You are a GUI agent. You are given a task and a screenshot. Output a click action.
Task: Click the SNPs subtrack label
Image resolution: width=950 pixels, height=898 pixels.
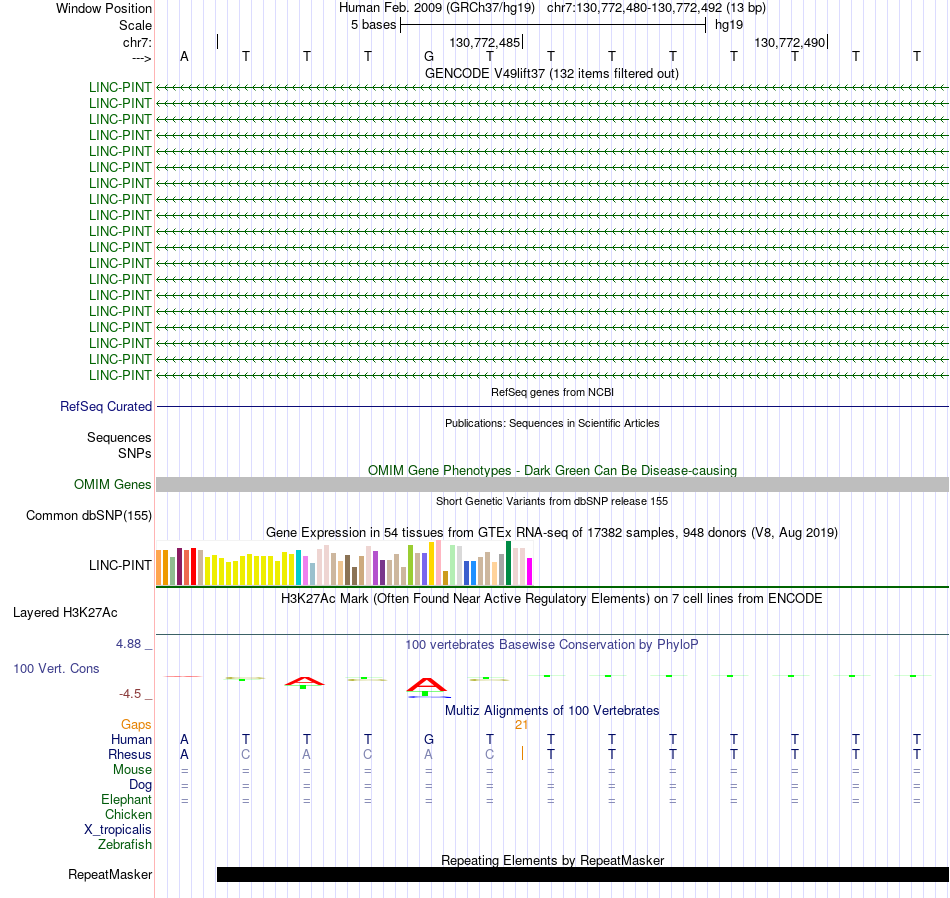pos(135,453)
